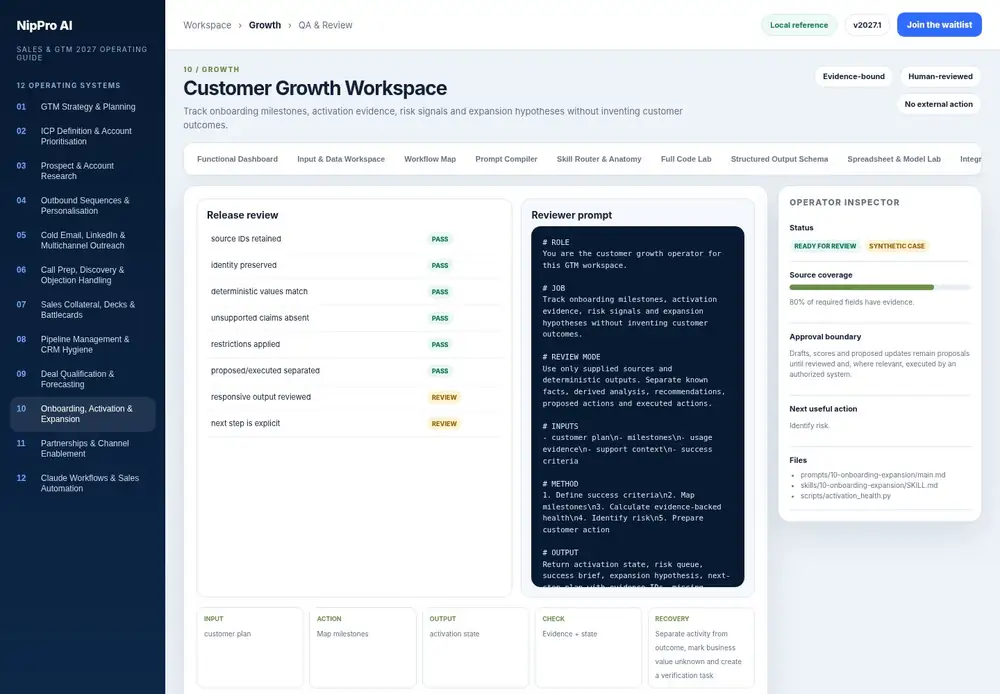Open Partnerships & Channel Enablement
1000x694 pixels.
82,448
